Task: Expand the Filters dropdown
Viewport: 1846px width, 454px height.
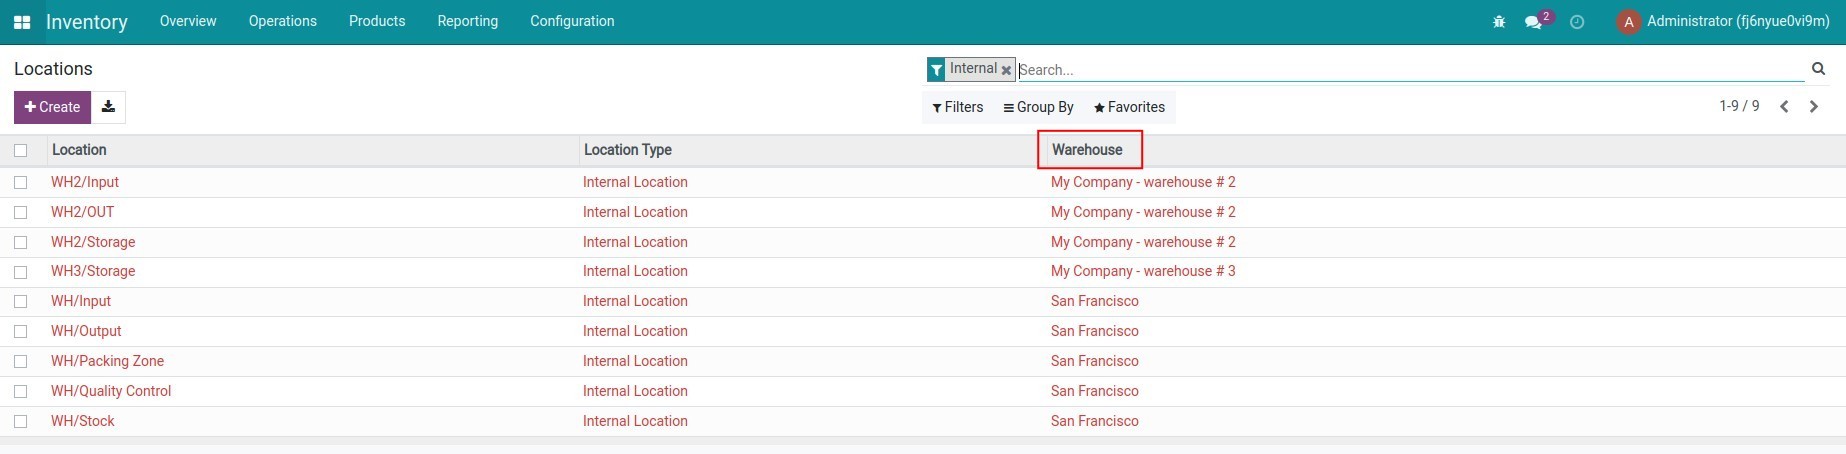Action: click(957, 107)
